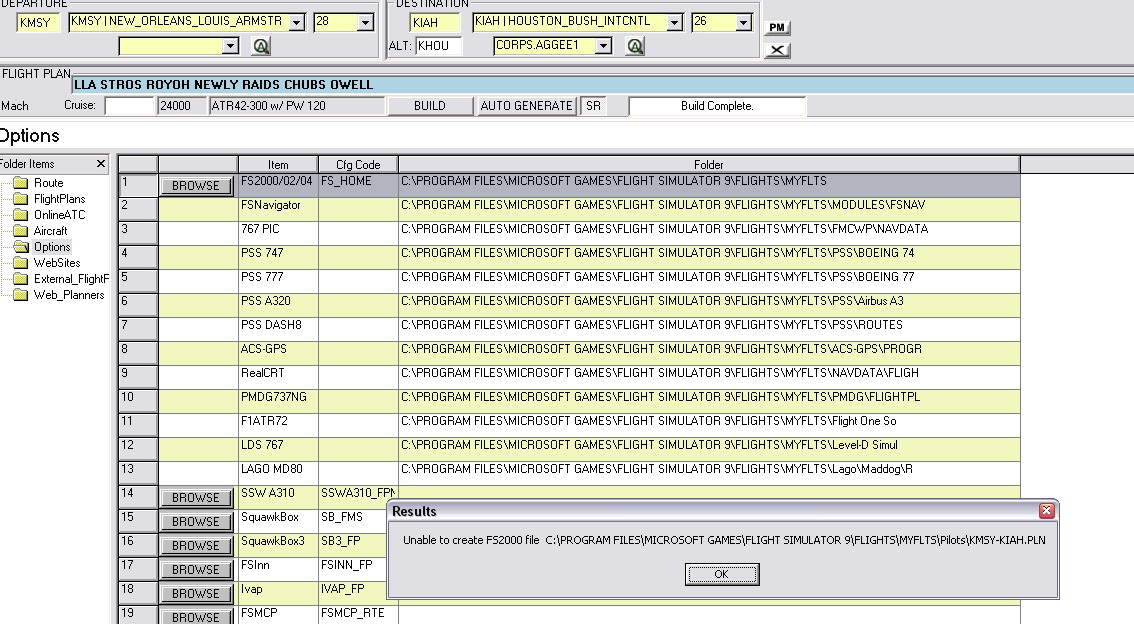
Task: Click the ACS-GPS item cell
Action: 278,353
